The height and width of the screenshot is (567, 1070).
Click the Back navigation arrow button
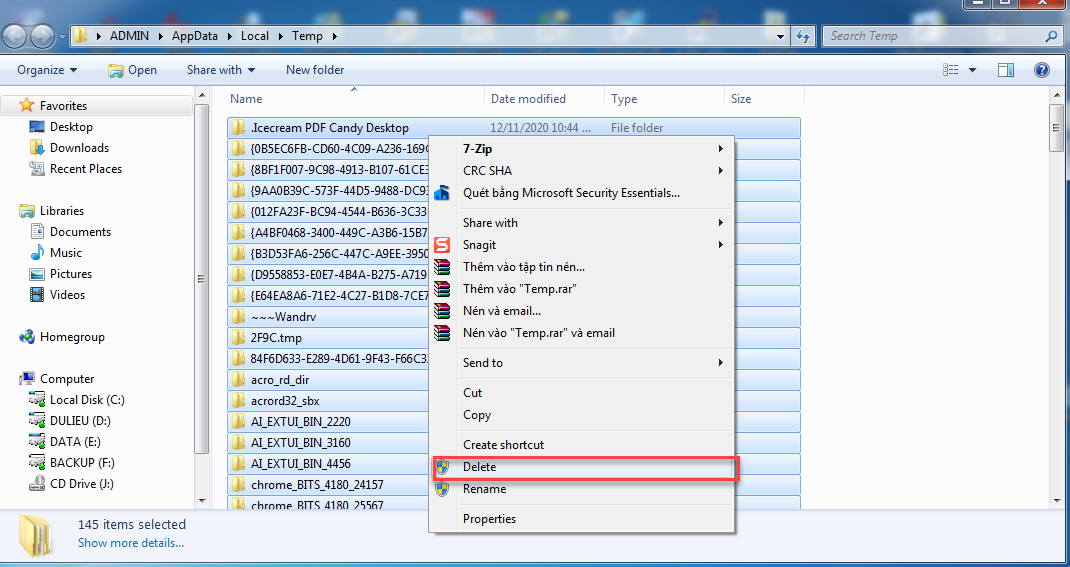pyautogui.click(x=16, y=35)
